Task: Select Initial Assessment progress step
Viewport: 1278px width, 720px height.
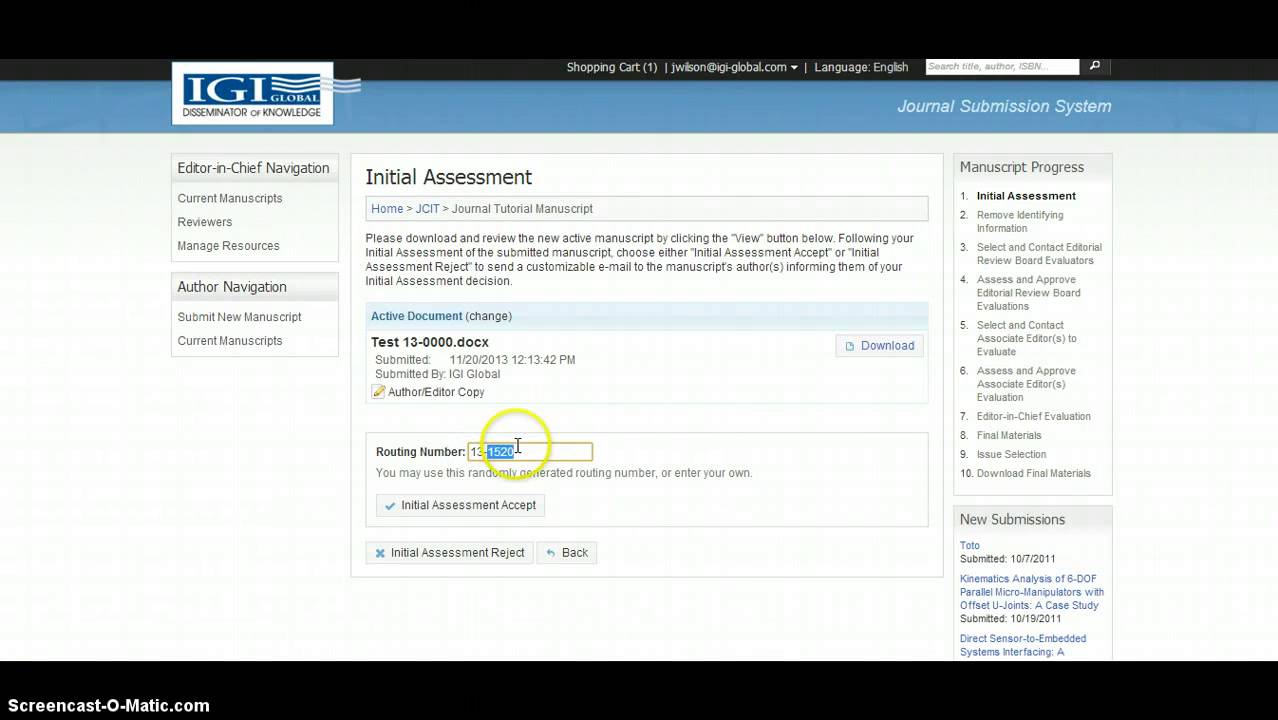Action: 1026,196
